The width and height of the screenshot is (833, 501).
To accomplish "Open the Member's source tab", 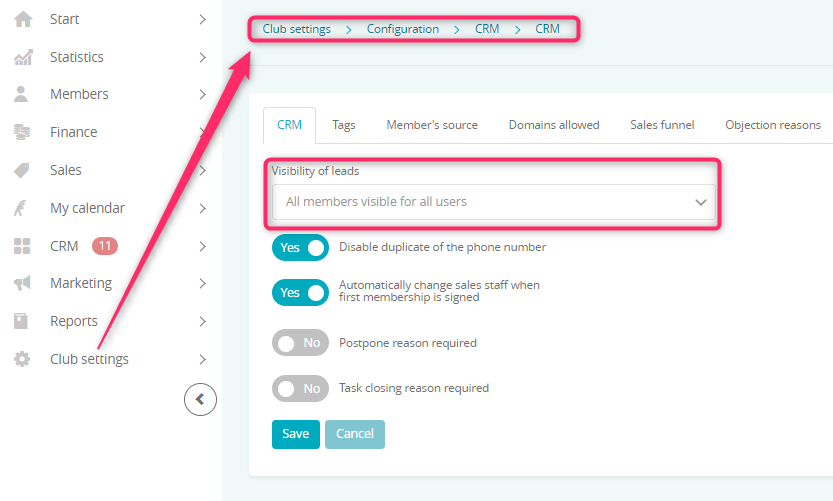I will 432,125.
